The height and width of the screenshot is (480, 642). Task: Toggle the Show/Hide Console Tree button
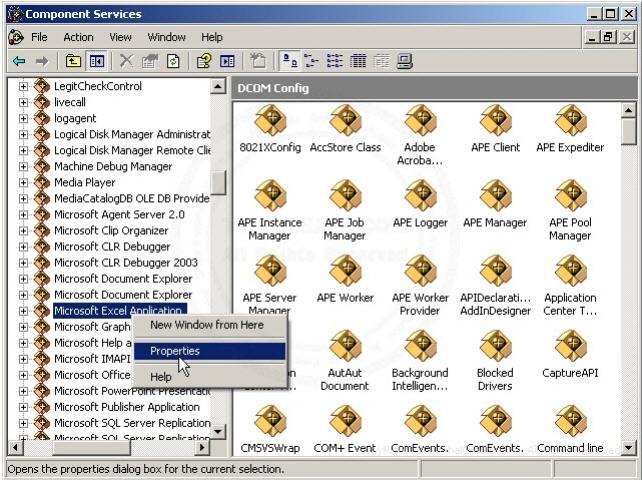[97, 61]
